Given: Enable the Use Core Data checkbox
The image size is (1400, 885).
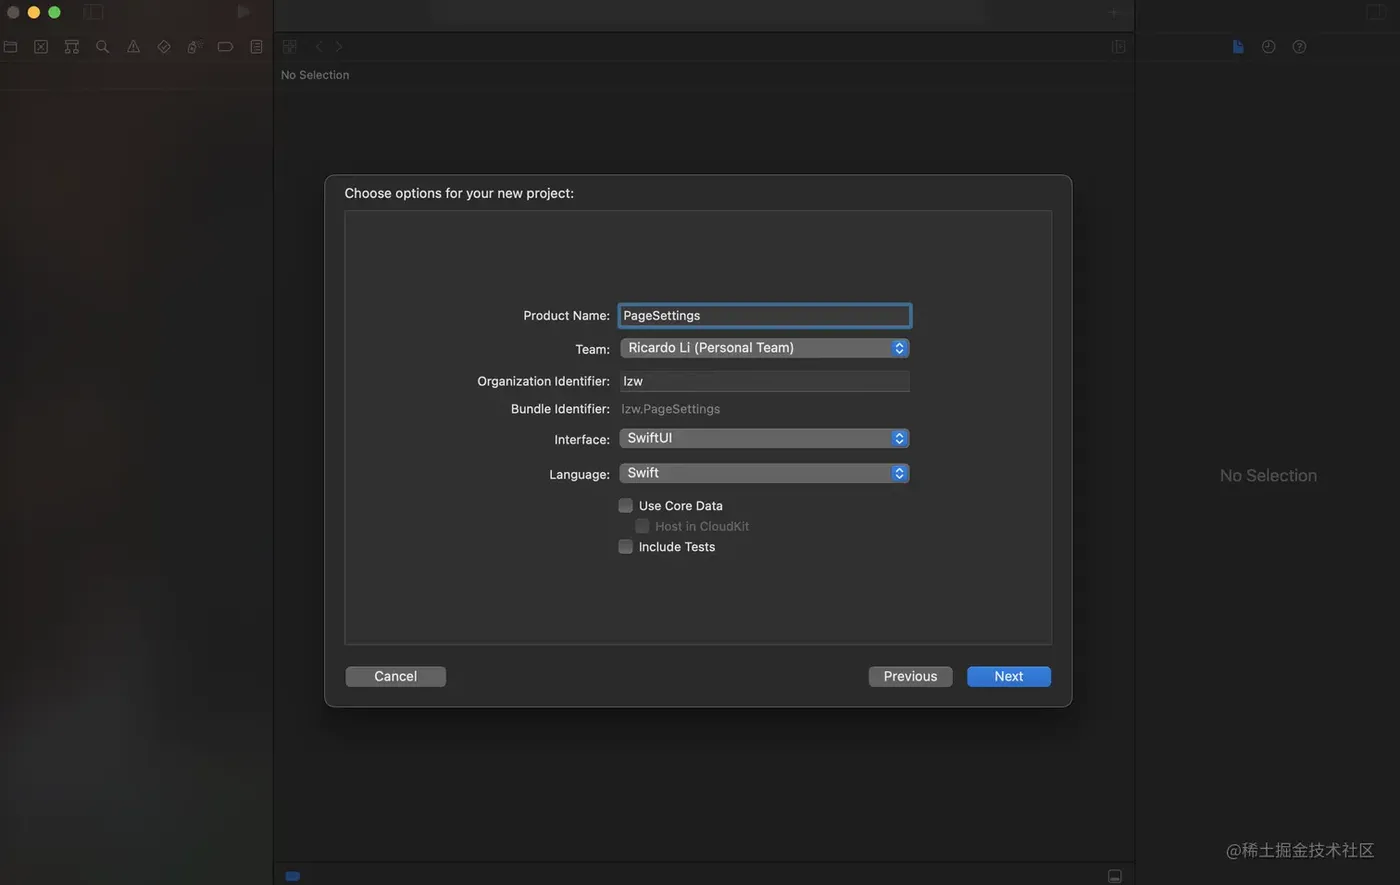Looking at the screenshot, I should click(x=626, y=505).
